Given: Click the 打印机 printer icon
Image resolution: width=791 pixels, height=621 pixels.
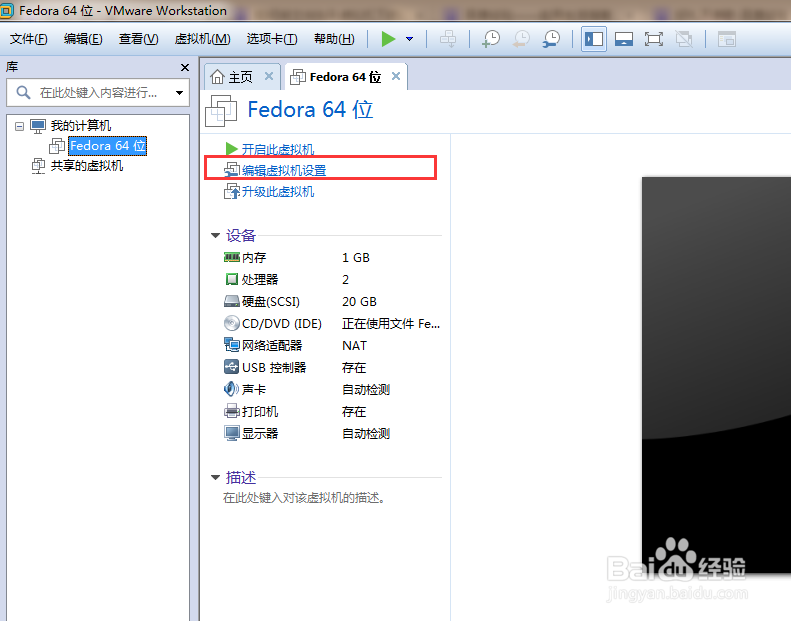Looking at the screenshot, I should click(232, 411).
